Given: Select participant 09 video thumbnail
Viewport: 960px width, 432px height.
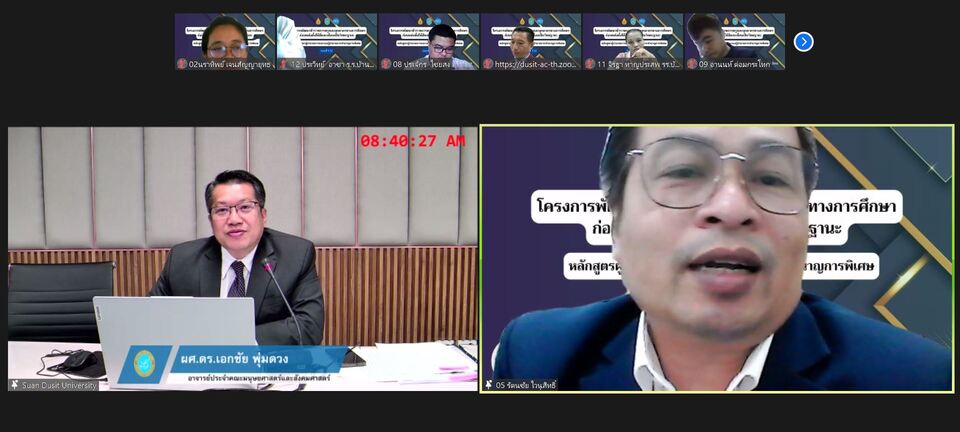Looking at the screenshot, I should [735, 42].
